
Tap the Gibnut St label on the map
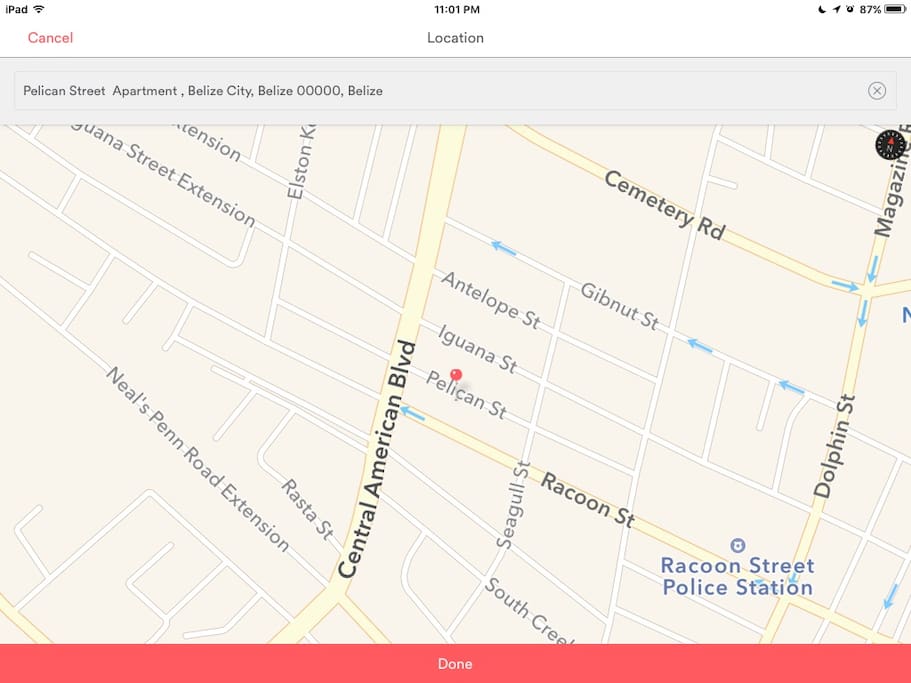(619, 306)
